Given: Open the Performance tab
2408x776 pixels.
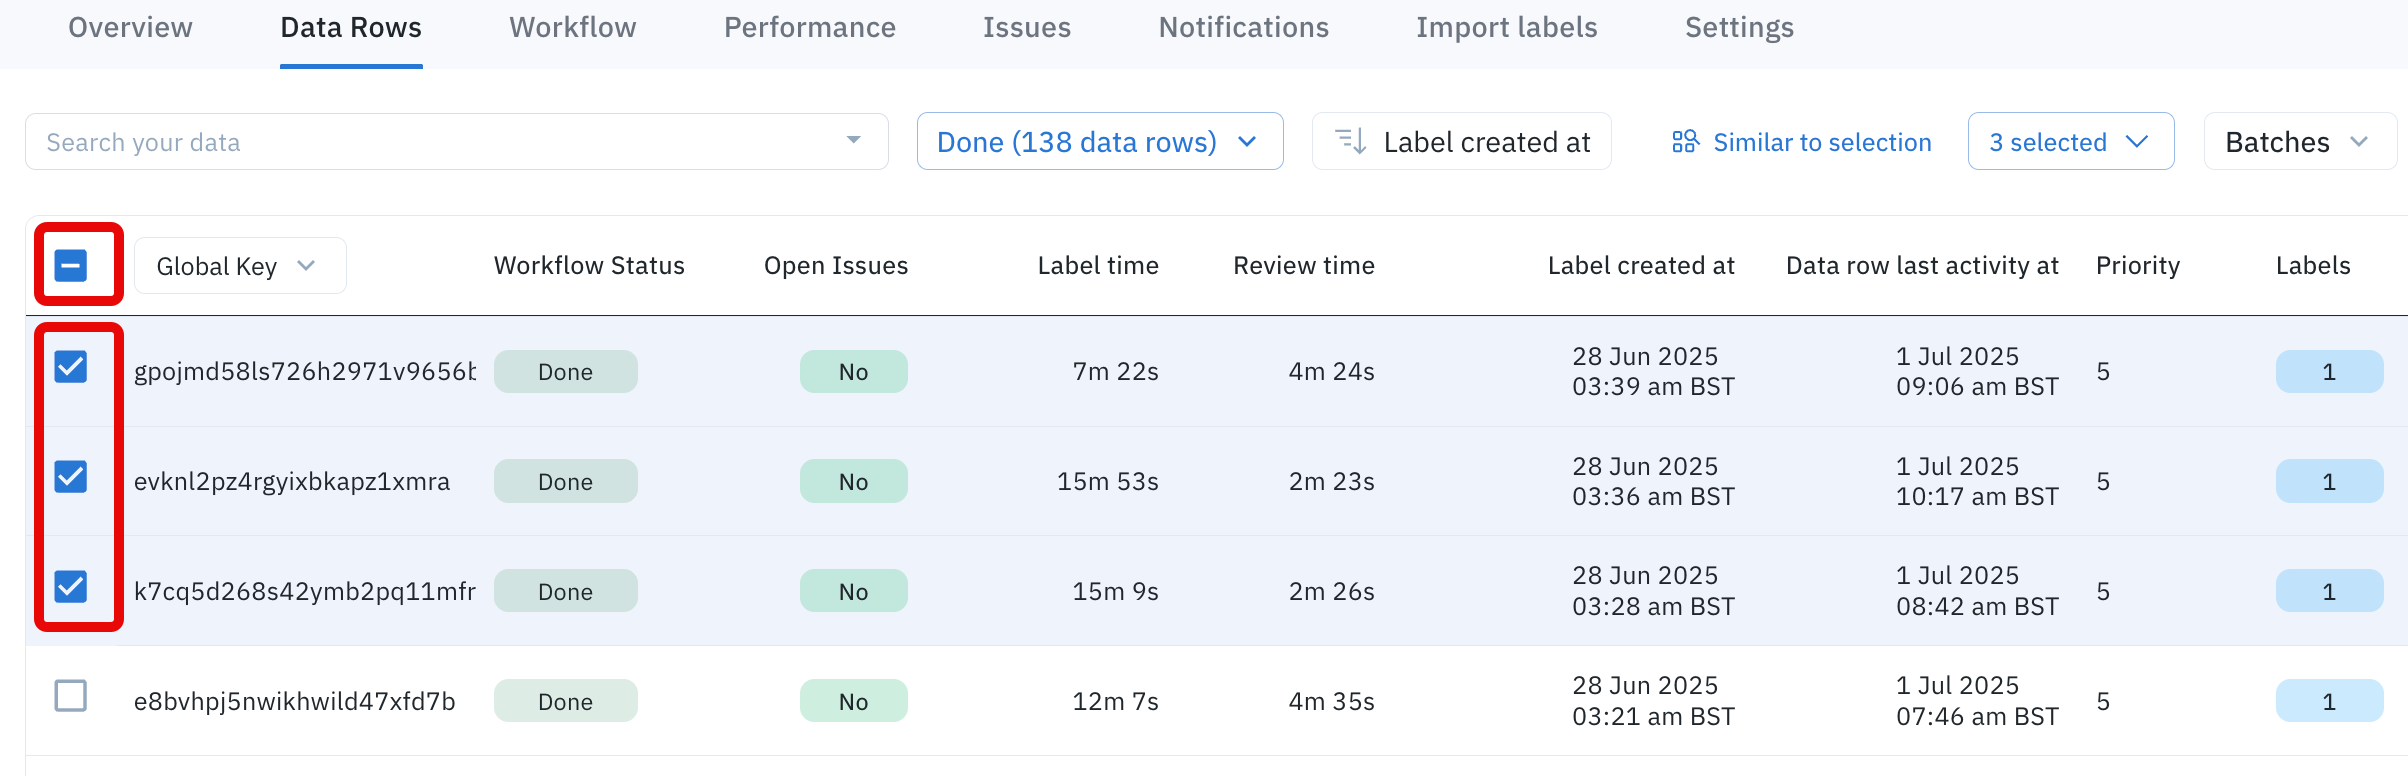Looking at the screenshot, I should [809, 28].
